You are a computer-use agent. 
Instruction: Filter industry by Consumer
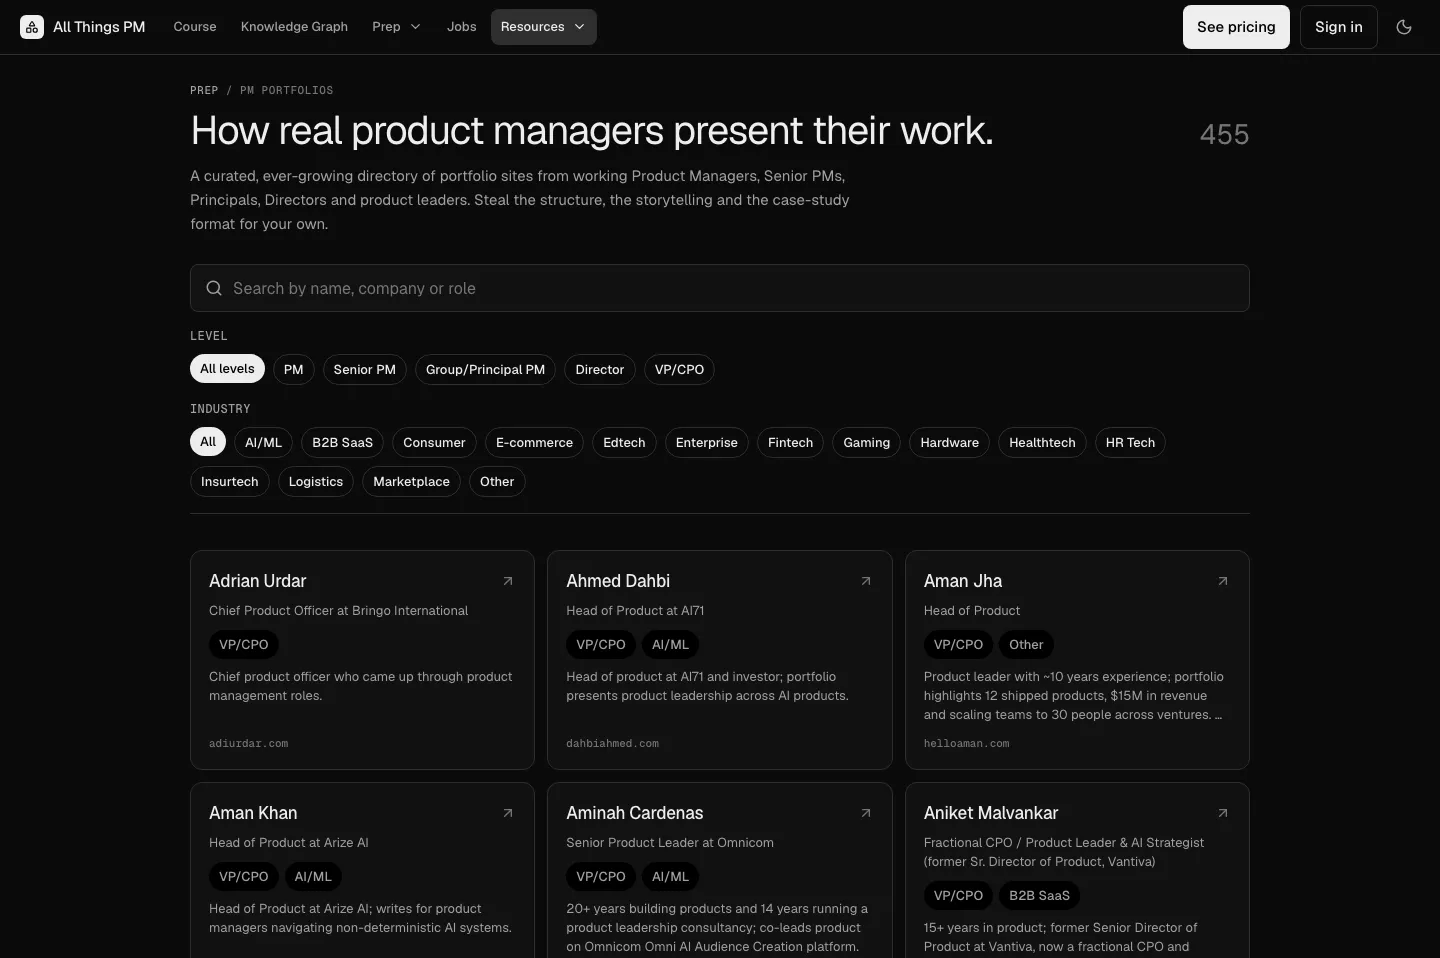pos(434,442)
